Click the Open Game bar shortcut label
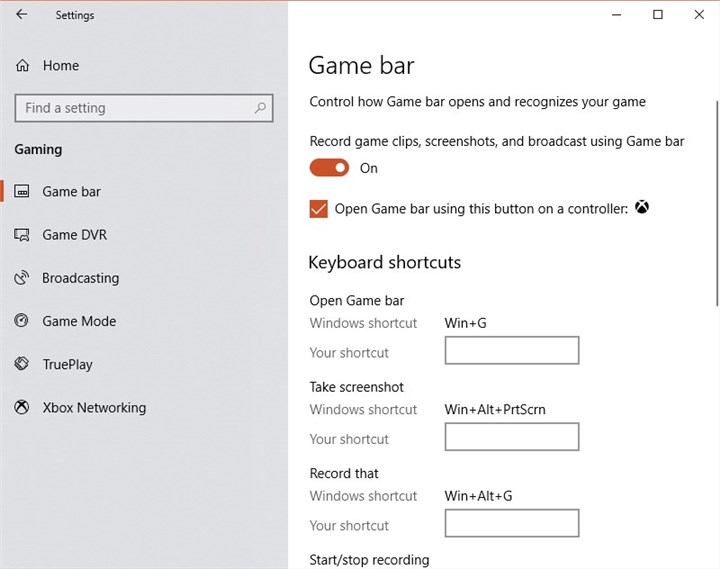Viewport: 720px width, 569px height. point(357,300)
